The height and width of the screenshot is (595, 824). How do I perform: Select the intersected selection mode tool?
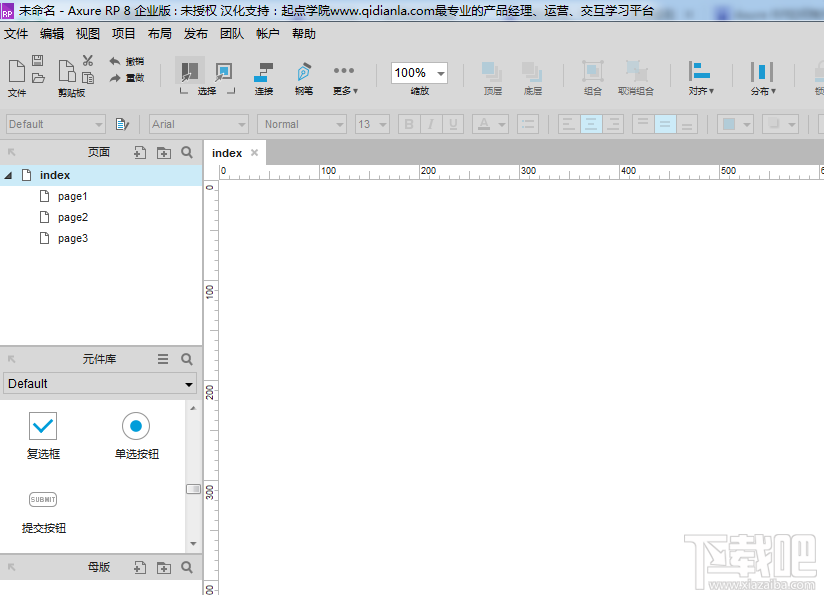[190, 71]
